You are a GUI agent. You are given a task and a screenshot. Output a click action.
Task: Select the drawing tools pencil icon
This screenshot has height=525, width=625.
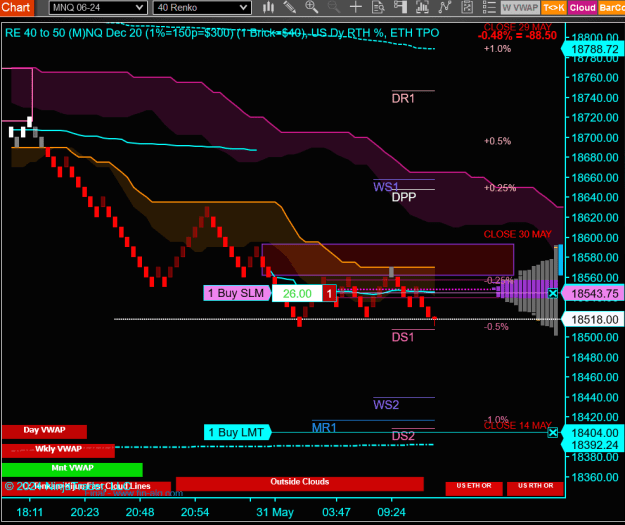tap(289, 7)
